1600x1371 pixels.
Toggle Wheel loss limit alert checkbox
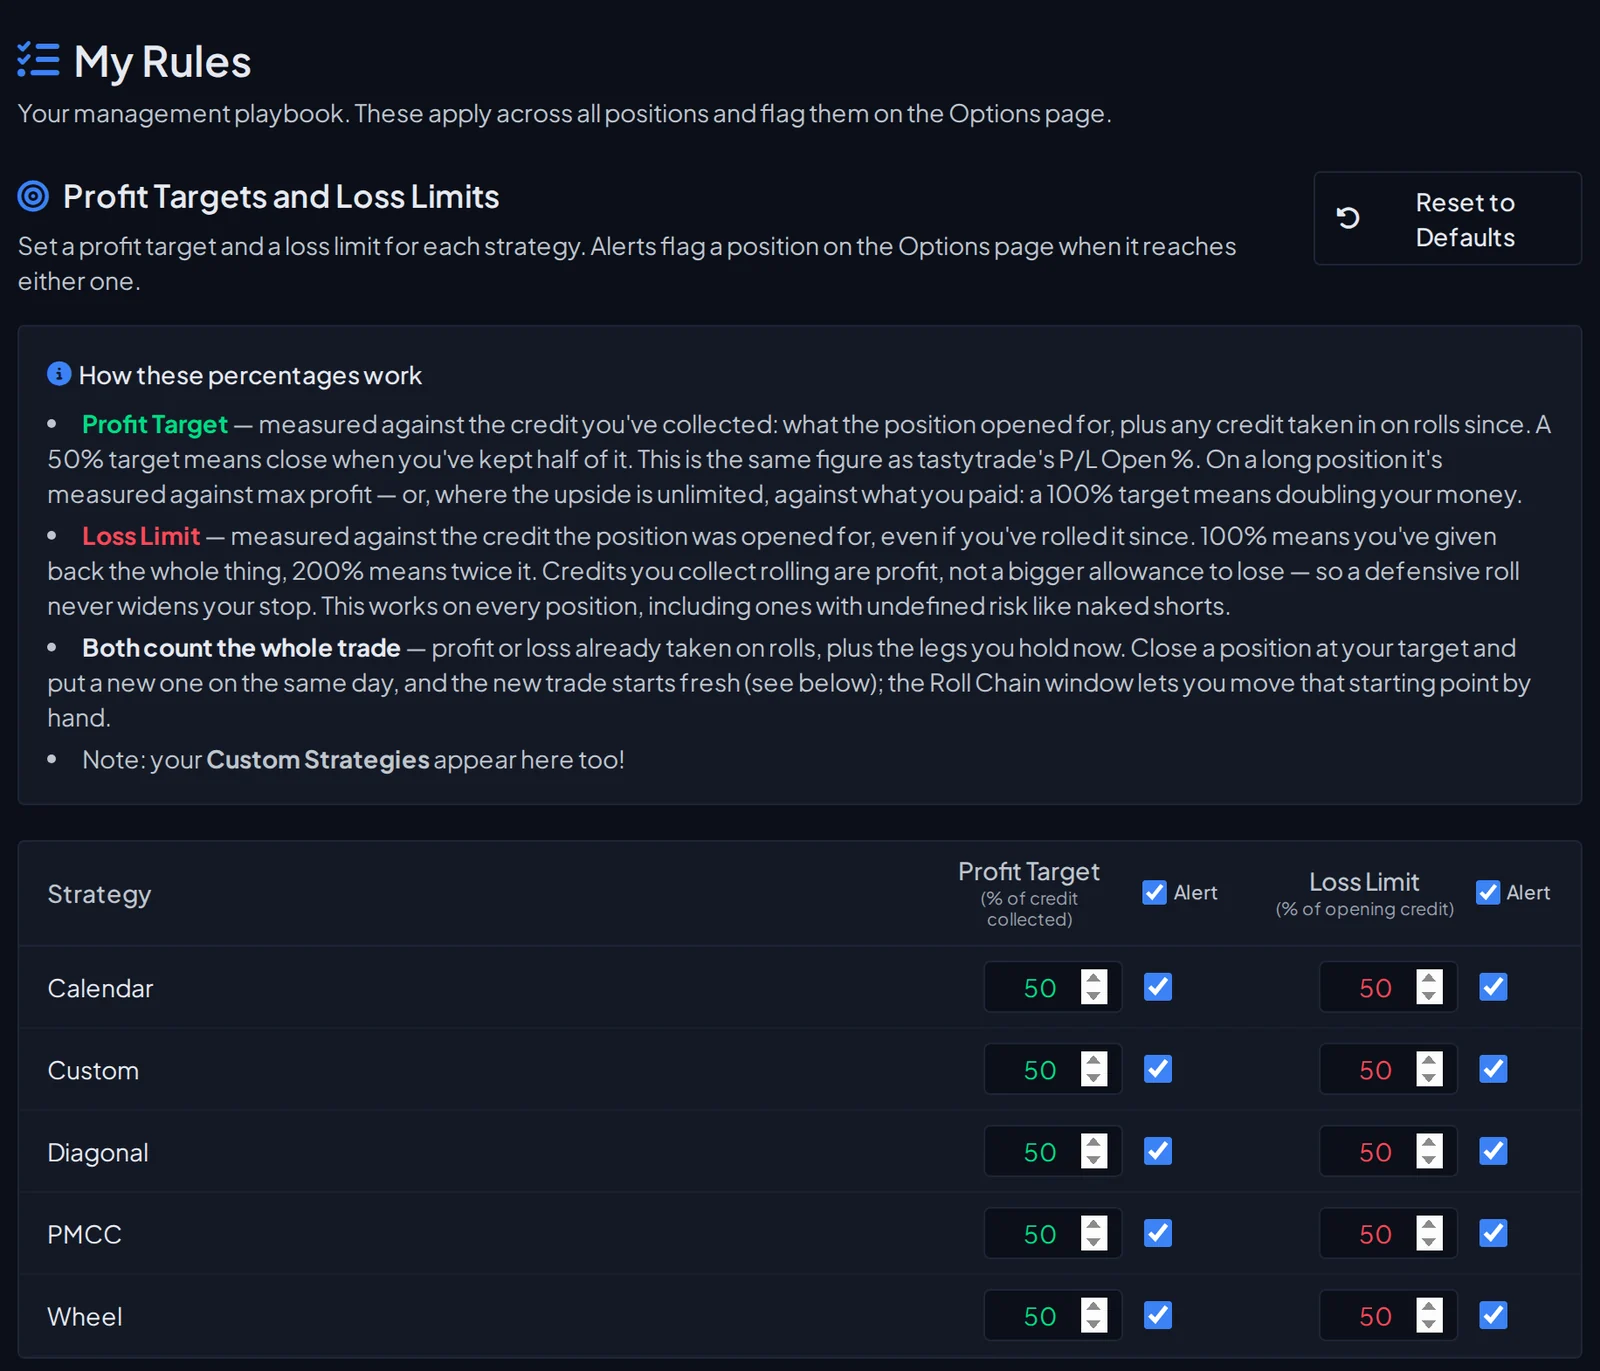point(1493,1315)
